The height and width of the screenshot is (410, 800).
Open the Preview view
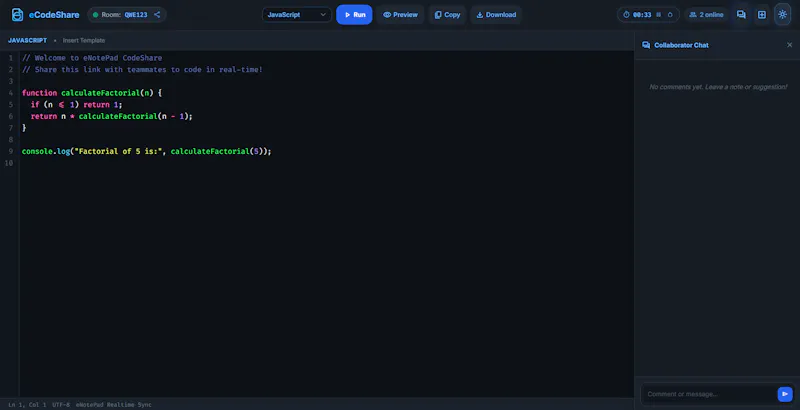pos(400,15)
